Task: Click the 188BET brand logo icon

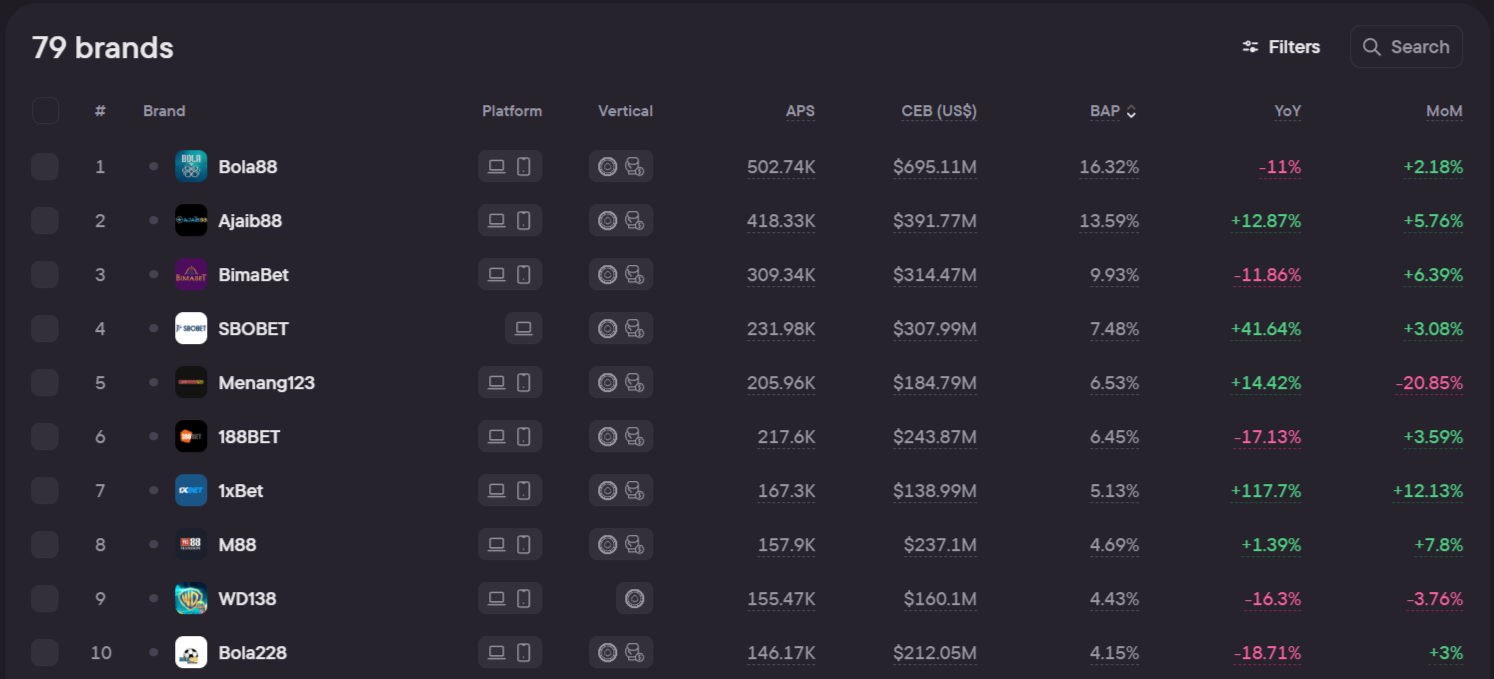Action: (x=191, y=436)
